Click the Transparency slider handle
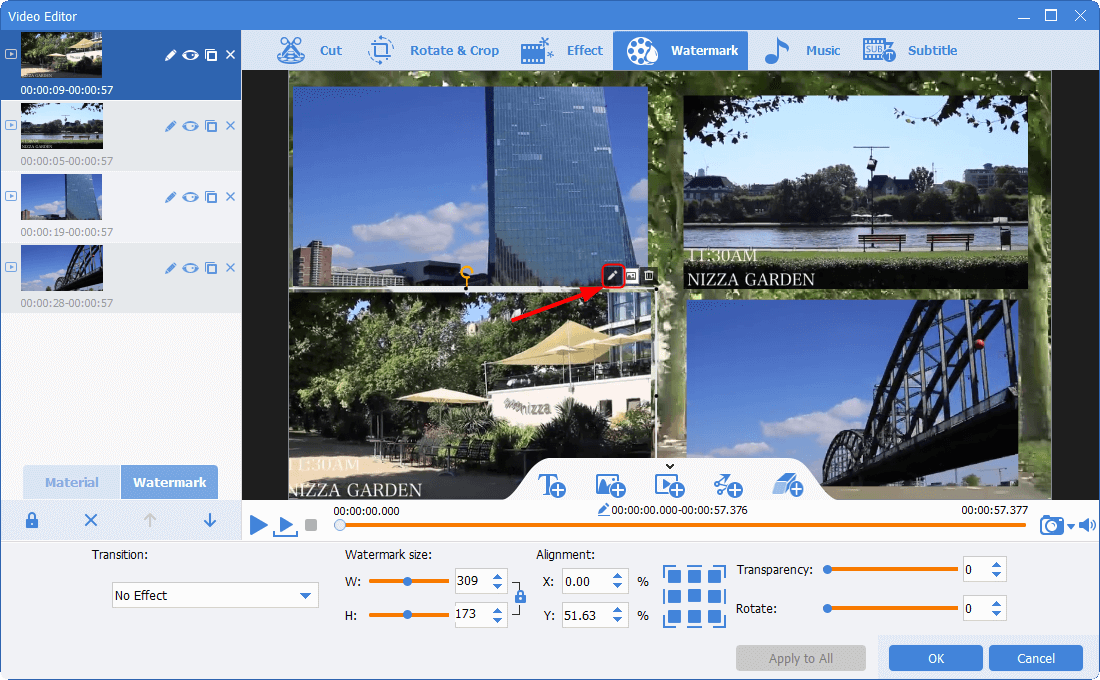Image resolution: width=1100 pixels, height=680 pixels. pyautogui.click(x=827, y=569)
